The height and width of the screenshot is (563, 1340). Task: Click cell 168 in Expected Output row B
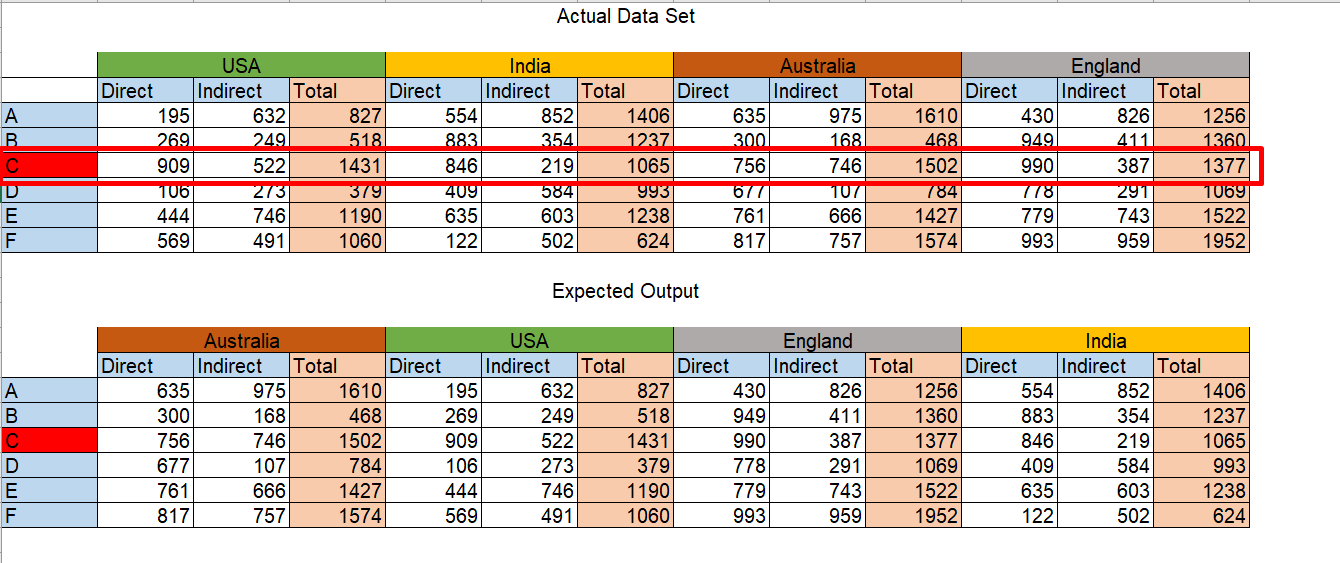point(241,415)
